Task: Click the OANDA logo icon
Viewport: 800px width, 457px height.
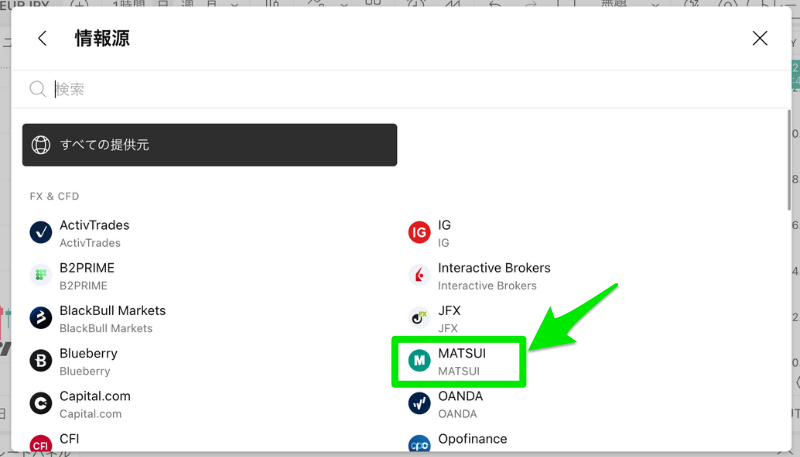Action: (x=420, y=404)
